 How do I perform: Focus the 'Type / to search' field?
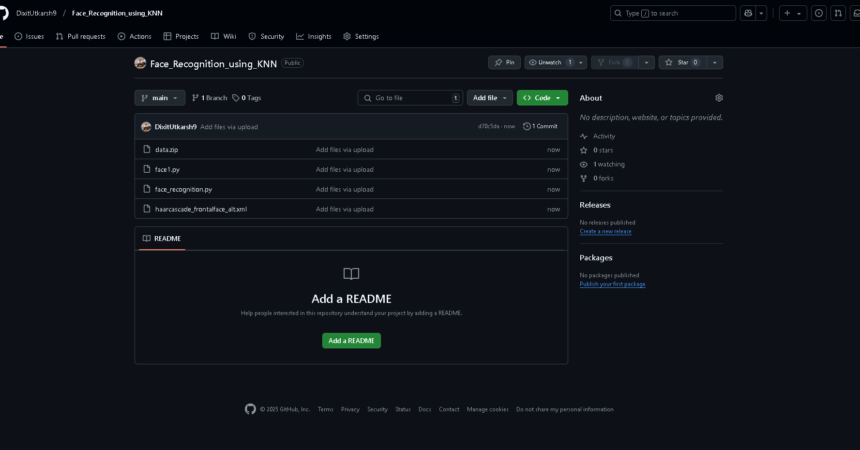point(673,13)
